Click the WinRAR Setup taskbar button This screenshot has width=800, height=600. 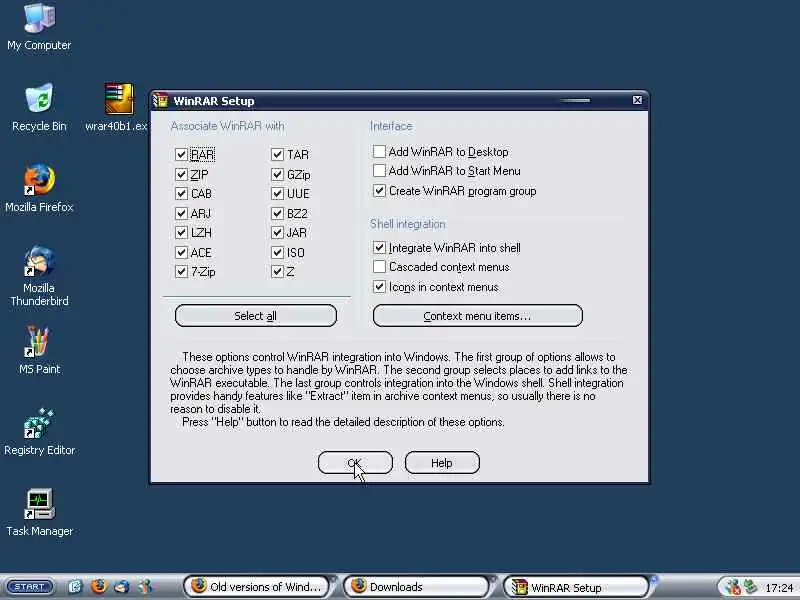[x=577, y=587]
